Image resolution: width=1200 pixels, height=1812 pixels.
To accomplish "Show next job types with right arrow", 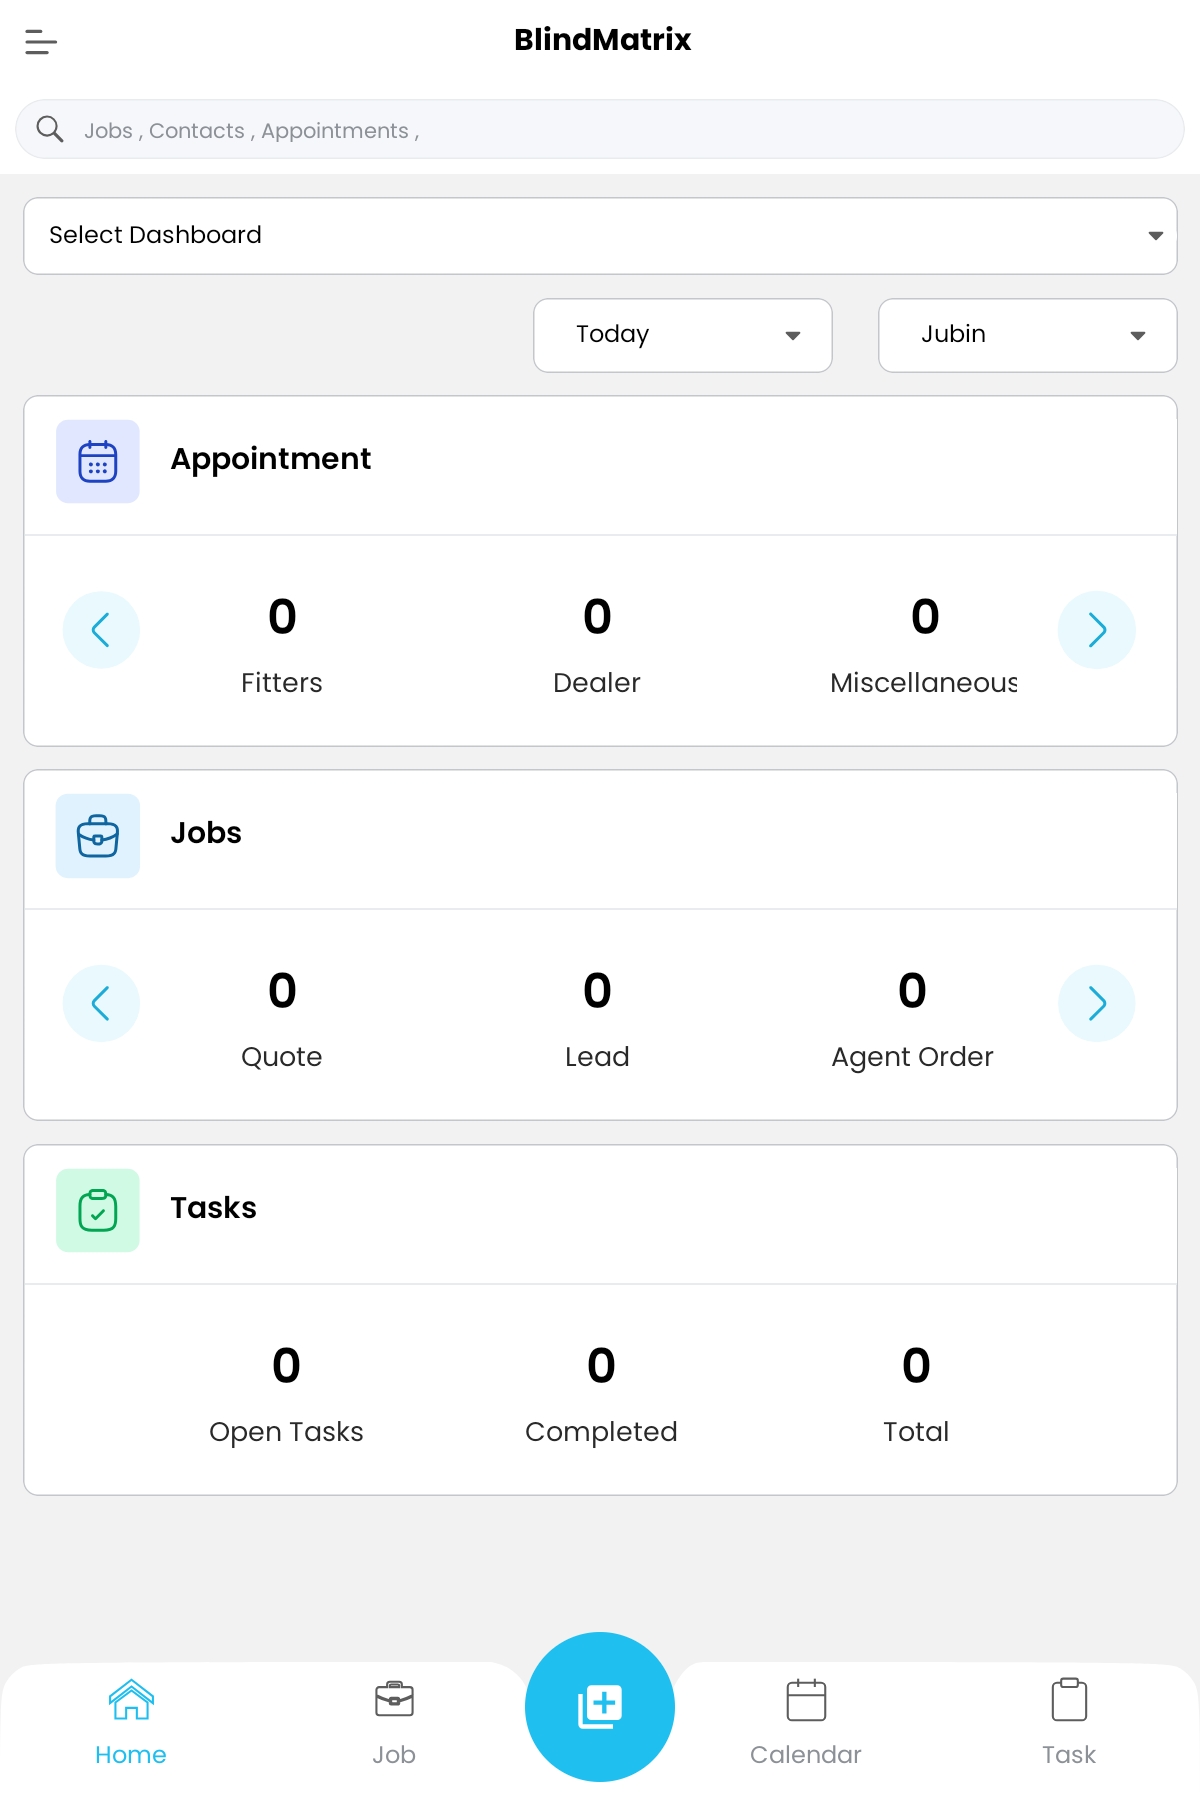I will pos(1097,1003).
